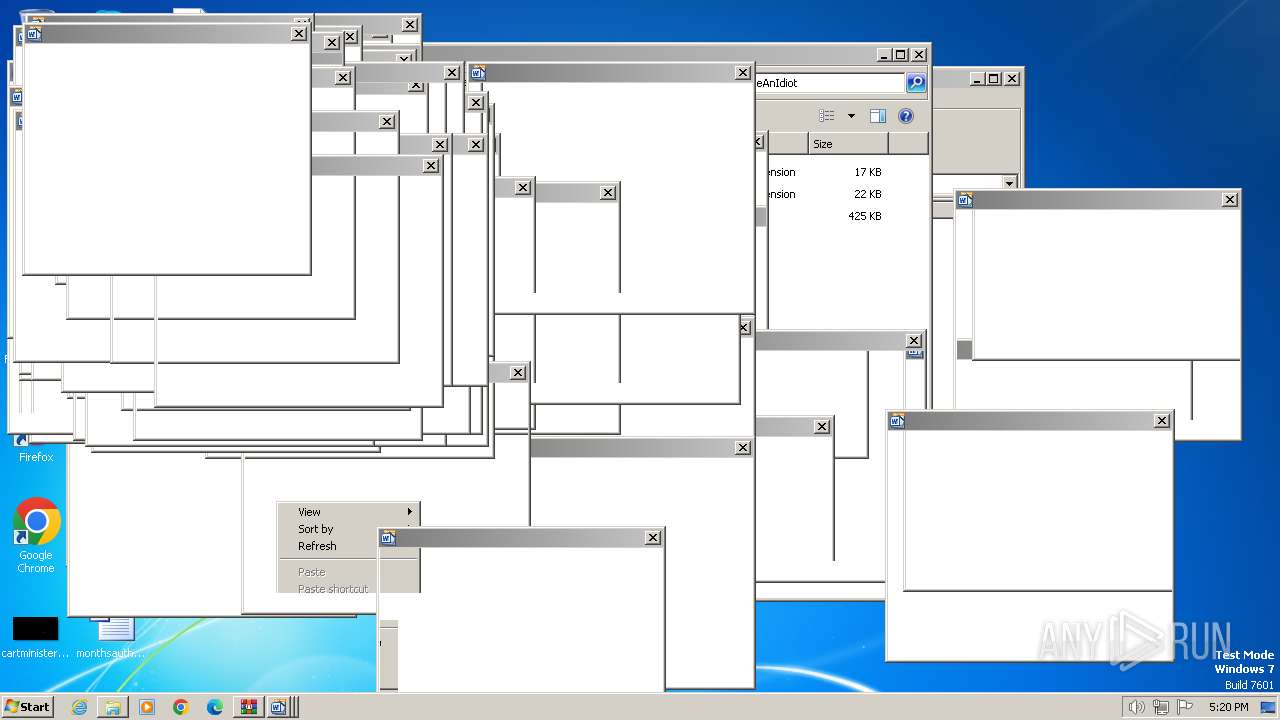
Task: Open Explorer help via blue question icon
Action: point(906,116)
